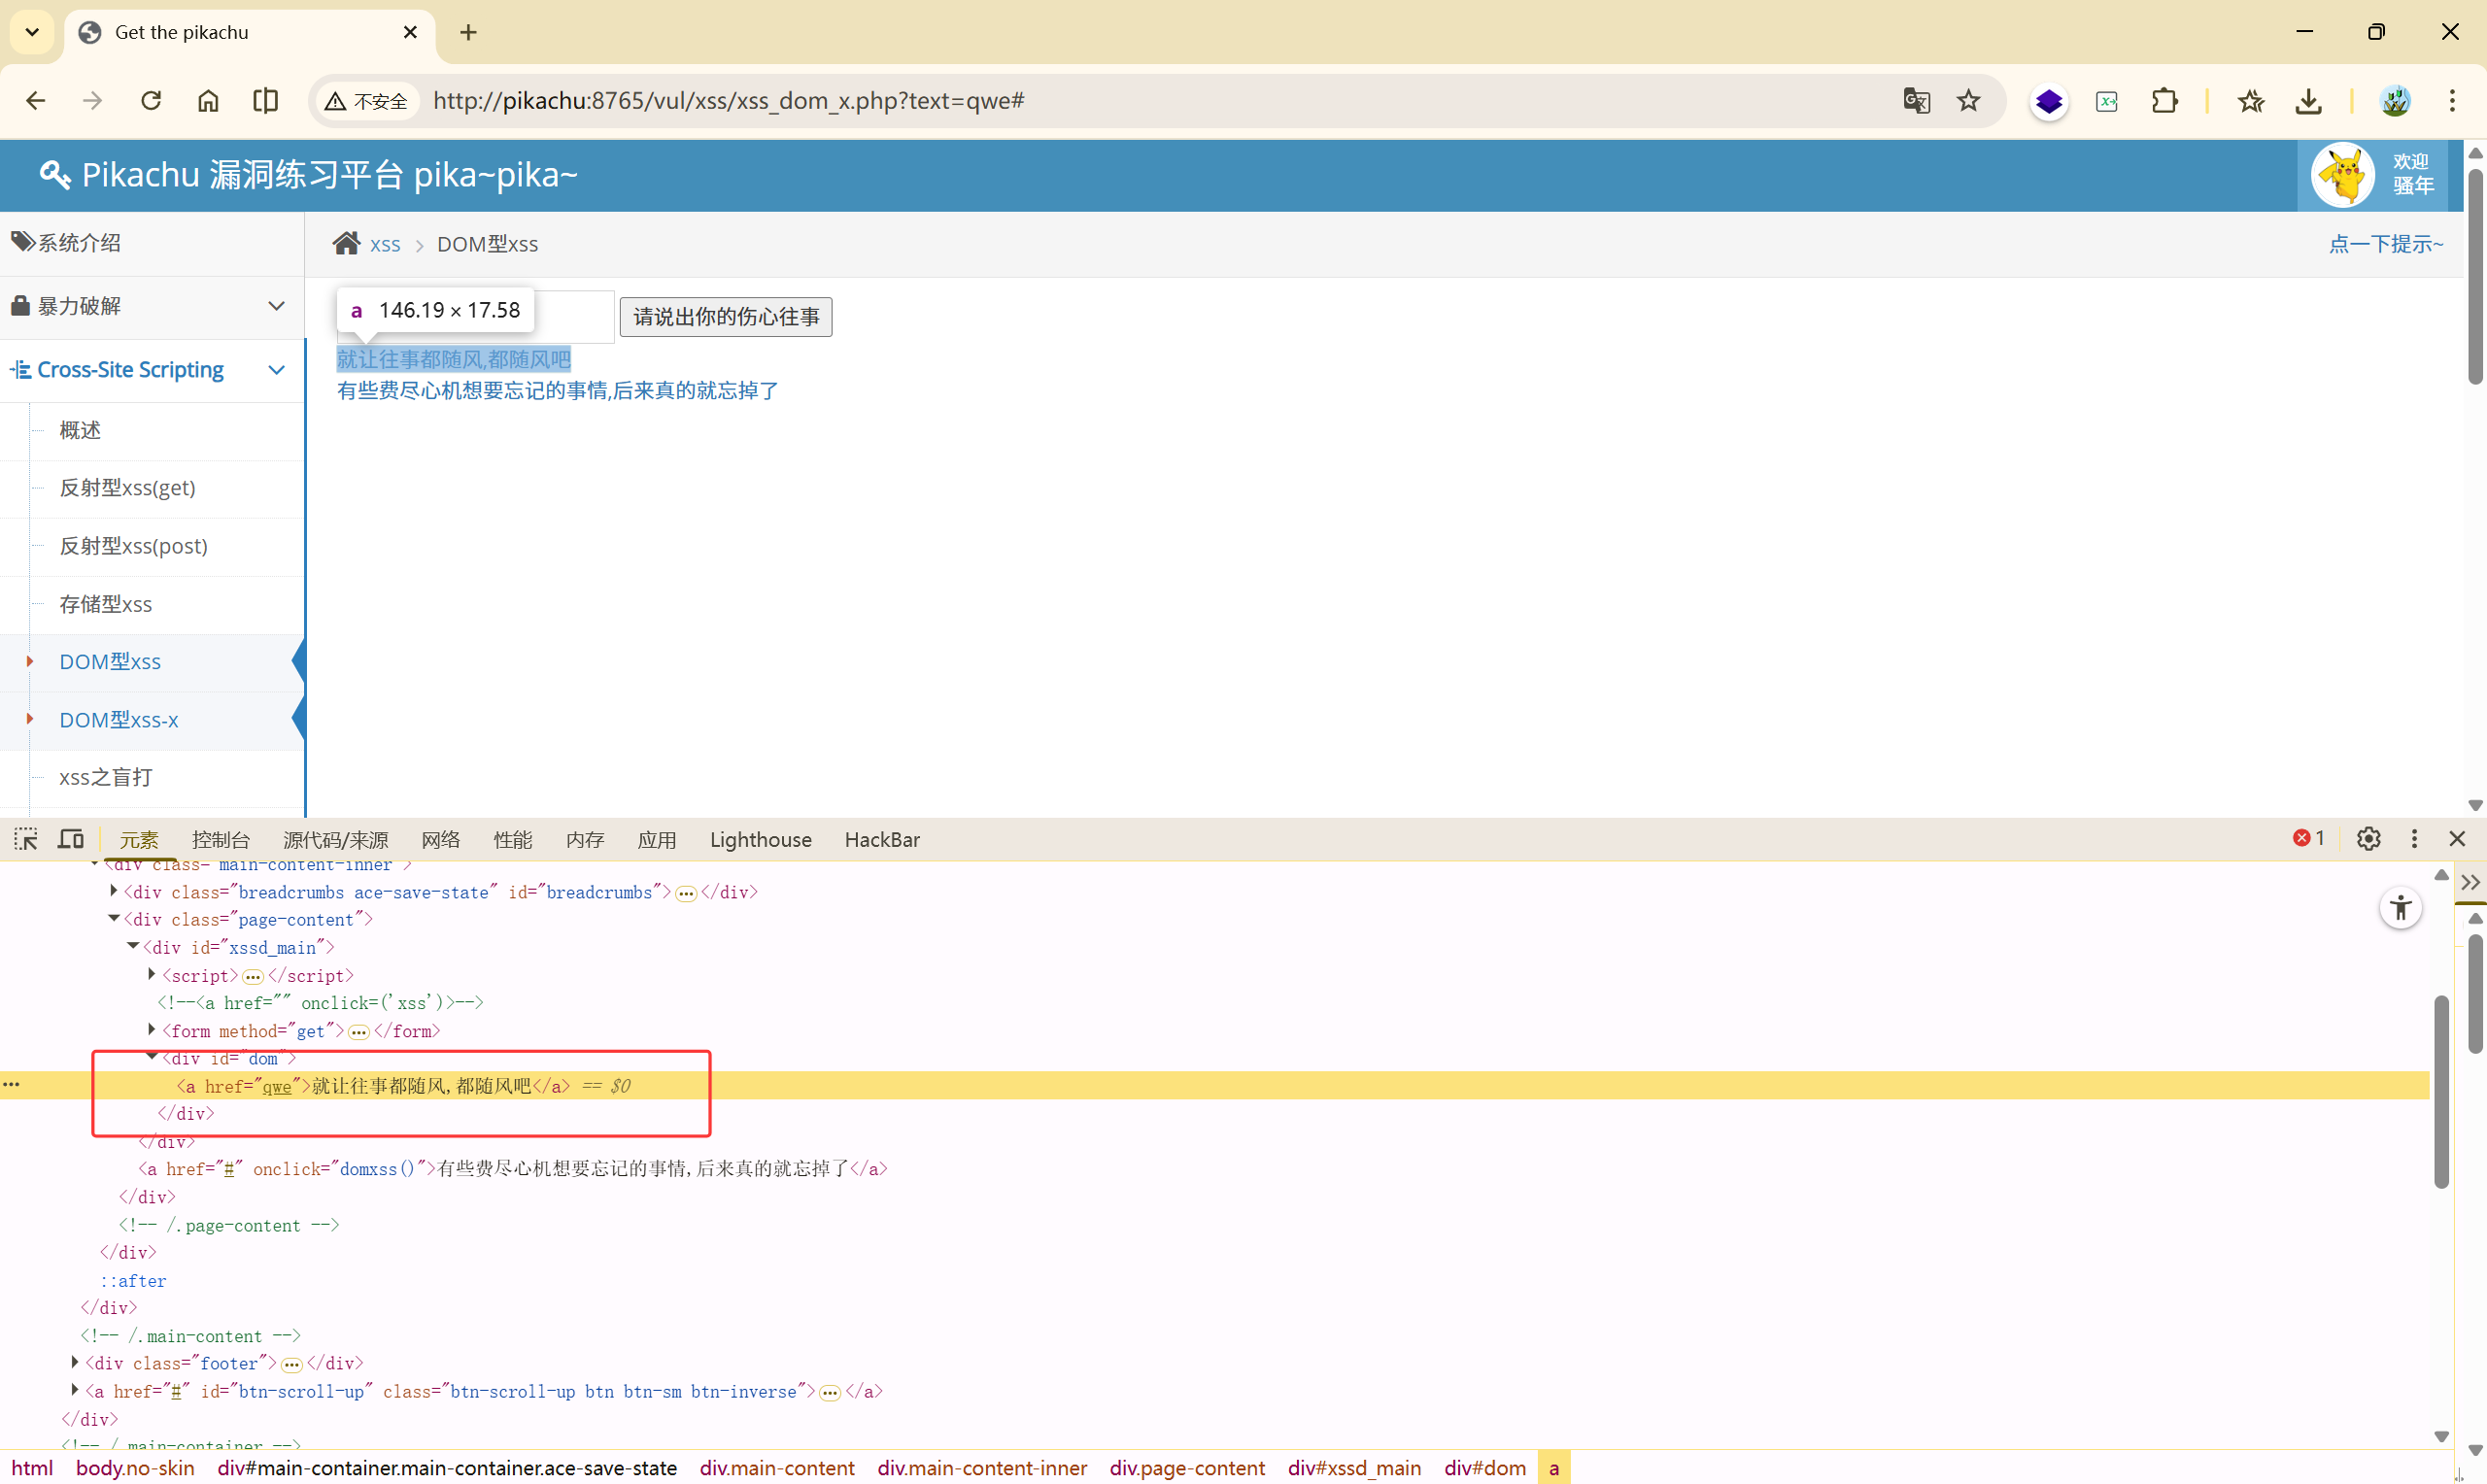Viewport: 2487px width, 1484px height.
Task: Switch to the 控制台 DevTools tab
Action: click(220, 840)
